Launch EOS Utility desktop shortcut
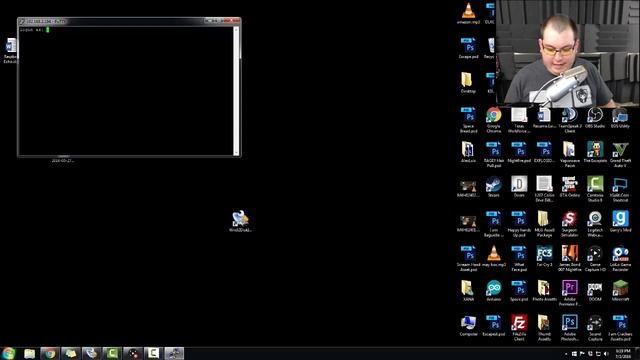This screenshot has width=640, height=360. coord(620,119)
